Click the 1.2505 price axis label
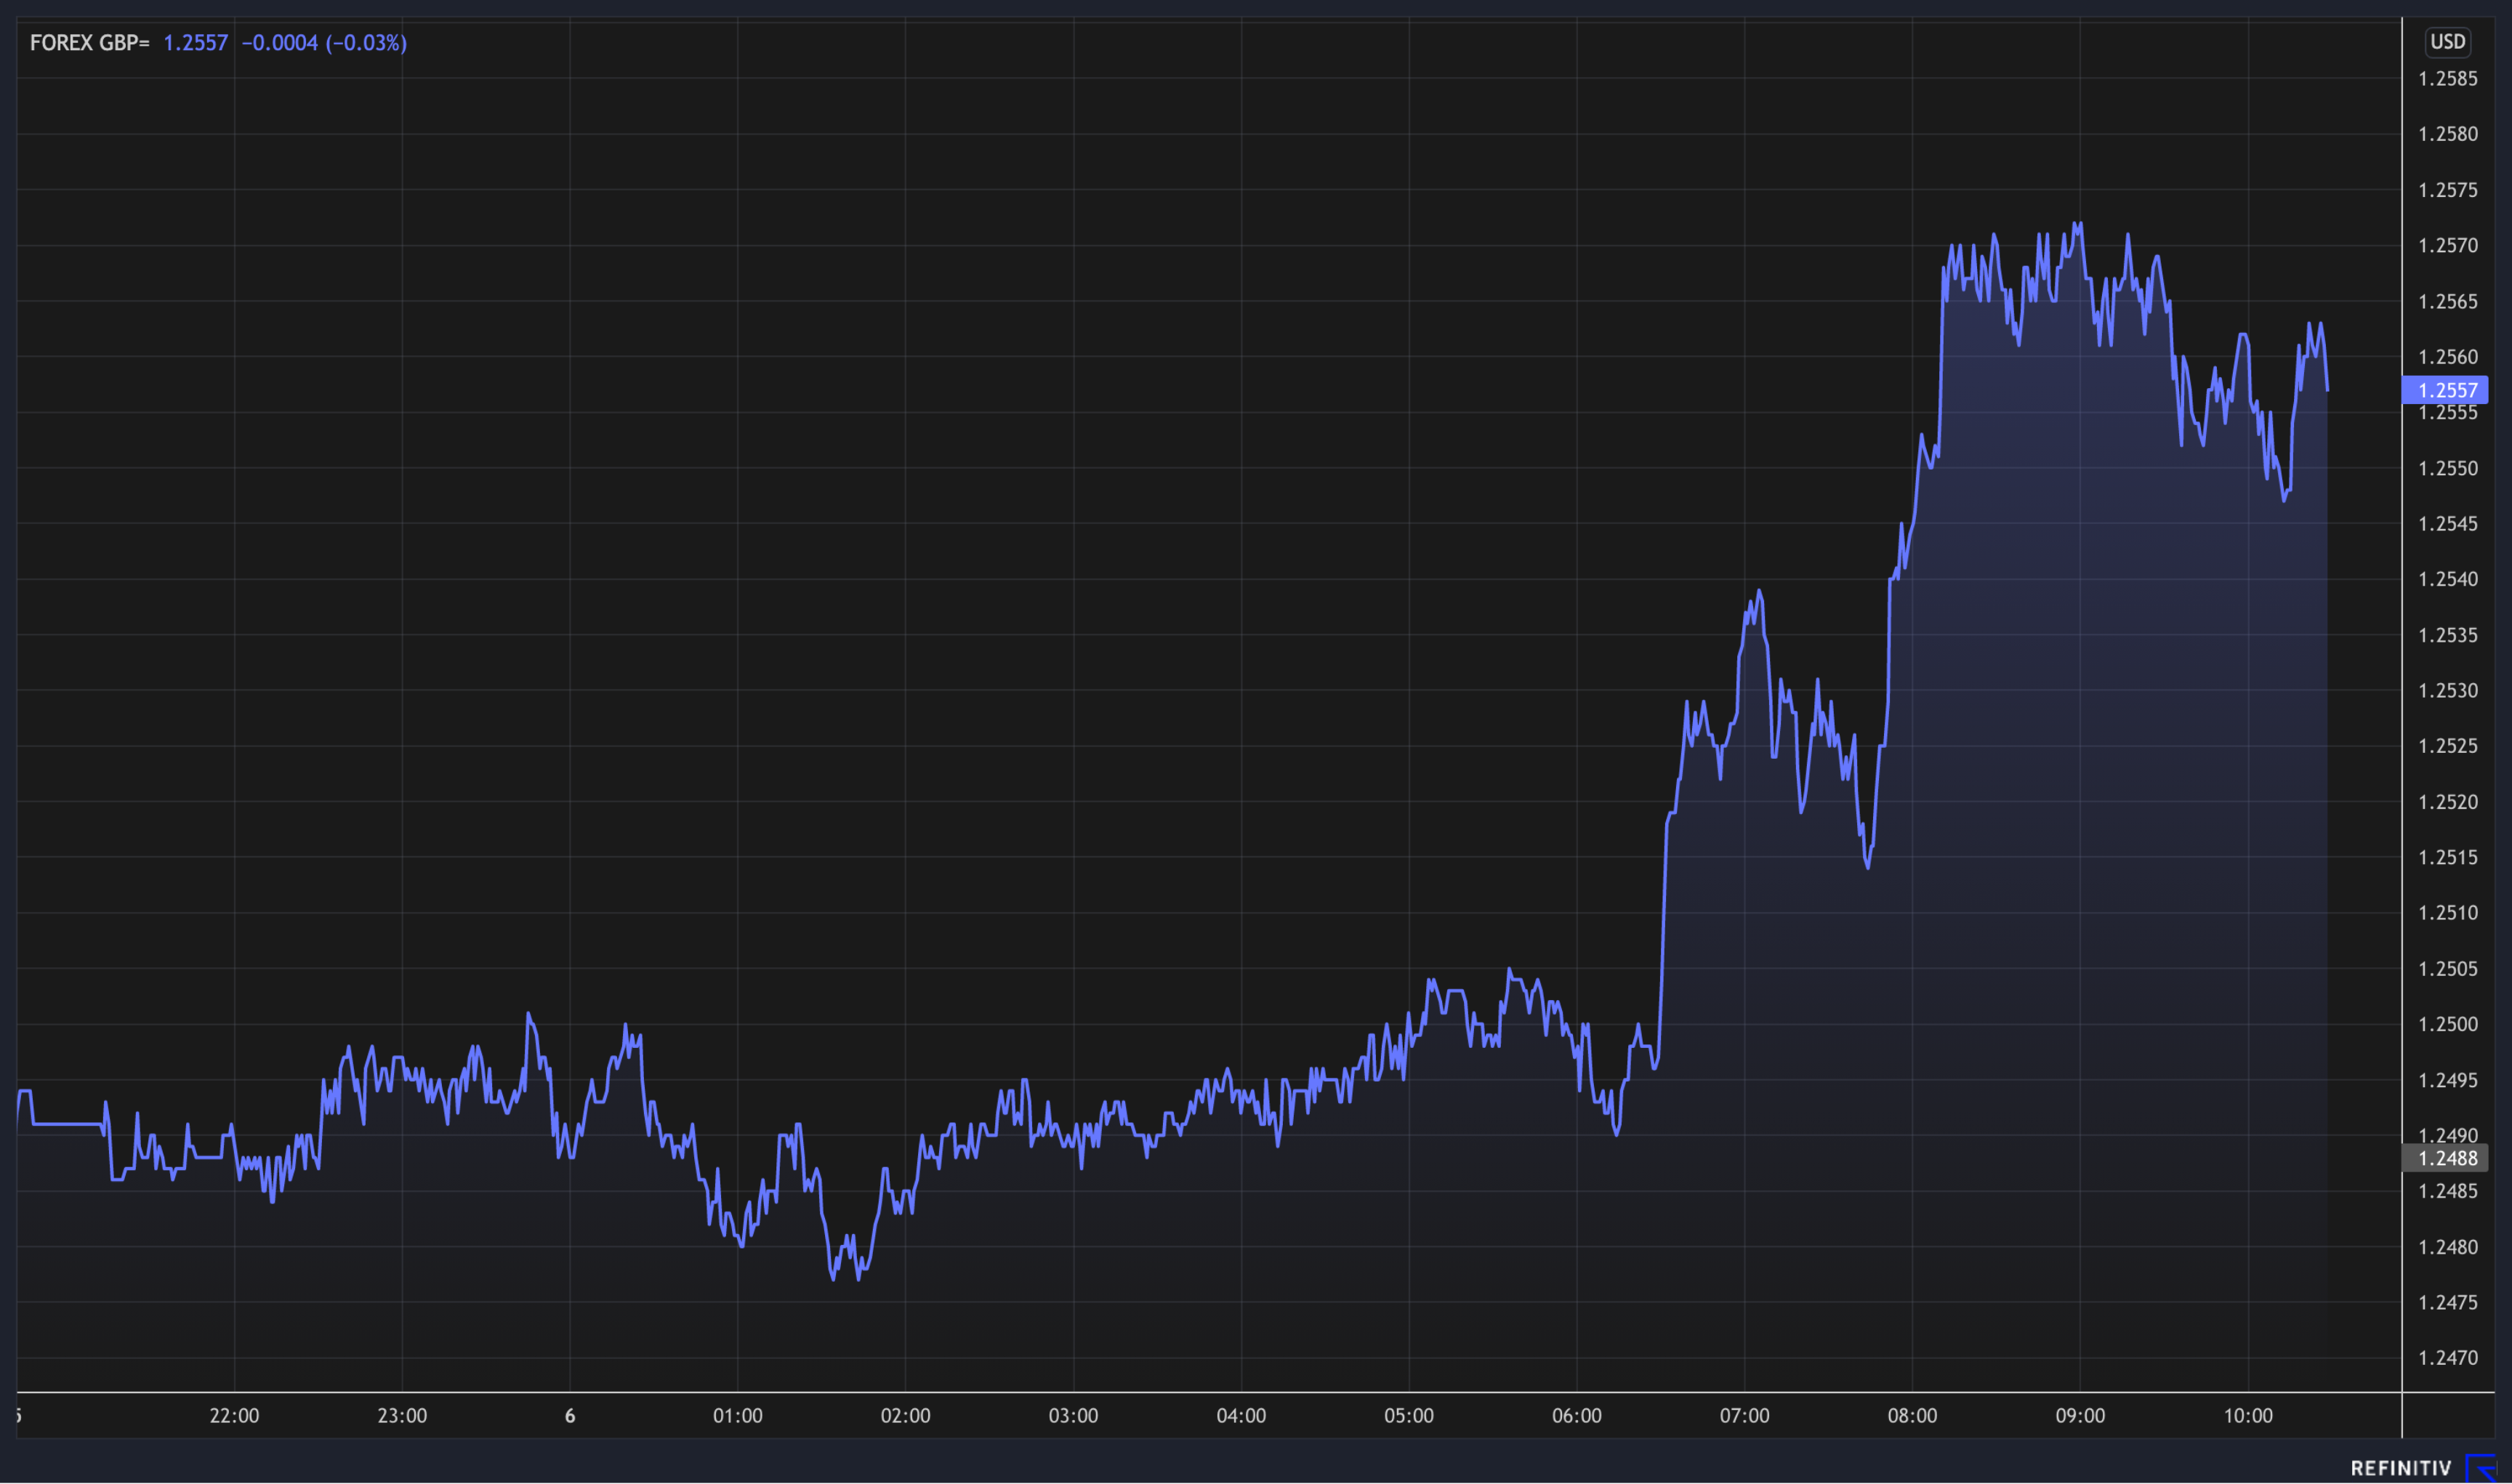The height and width of the screenshot is (1484, 2512). (2448, 969)
